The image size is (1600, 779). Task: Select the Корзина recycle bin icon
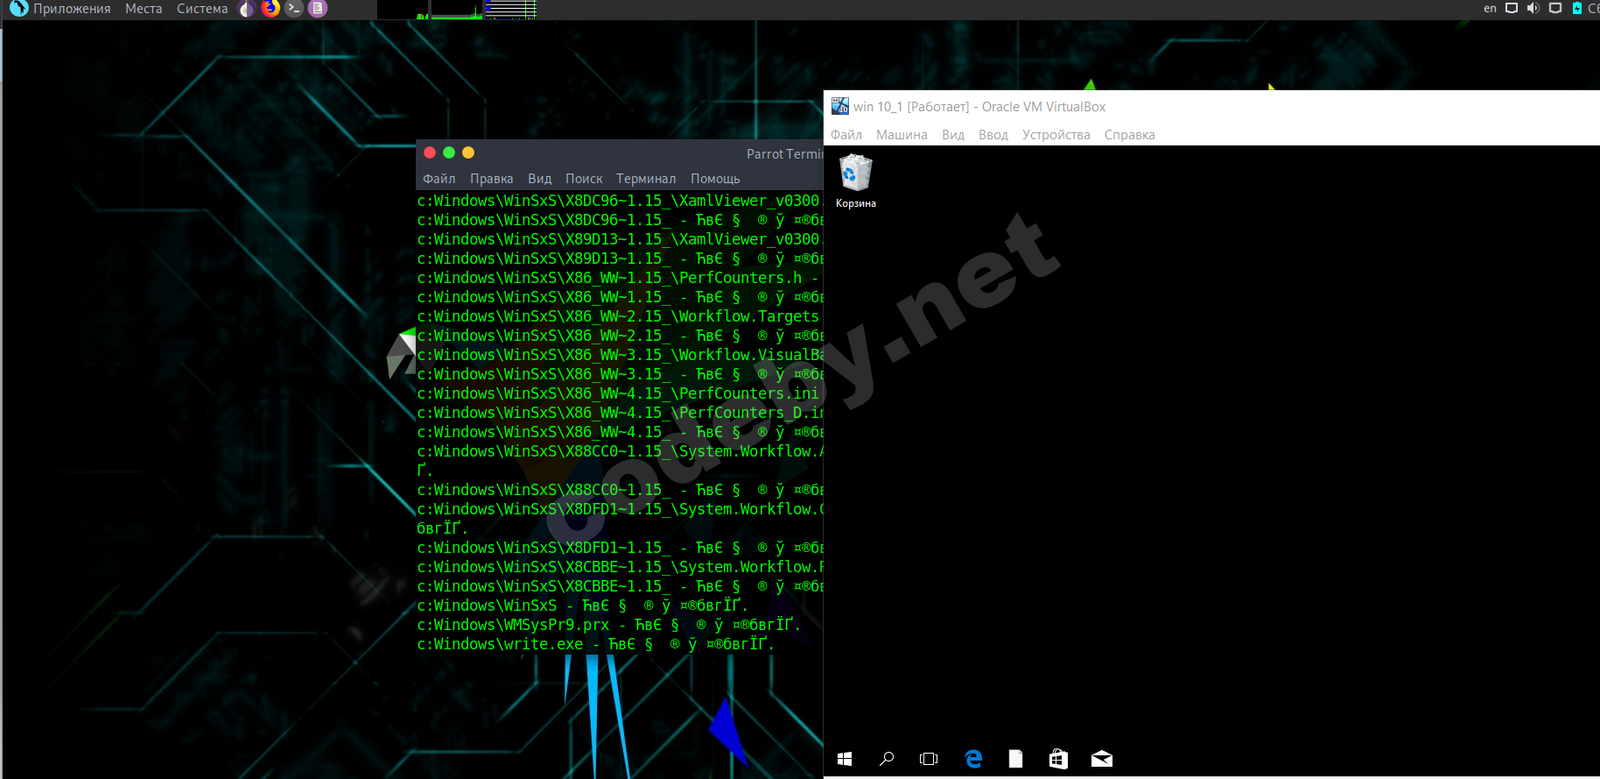(x=856, y=181)
